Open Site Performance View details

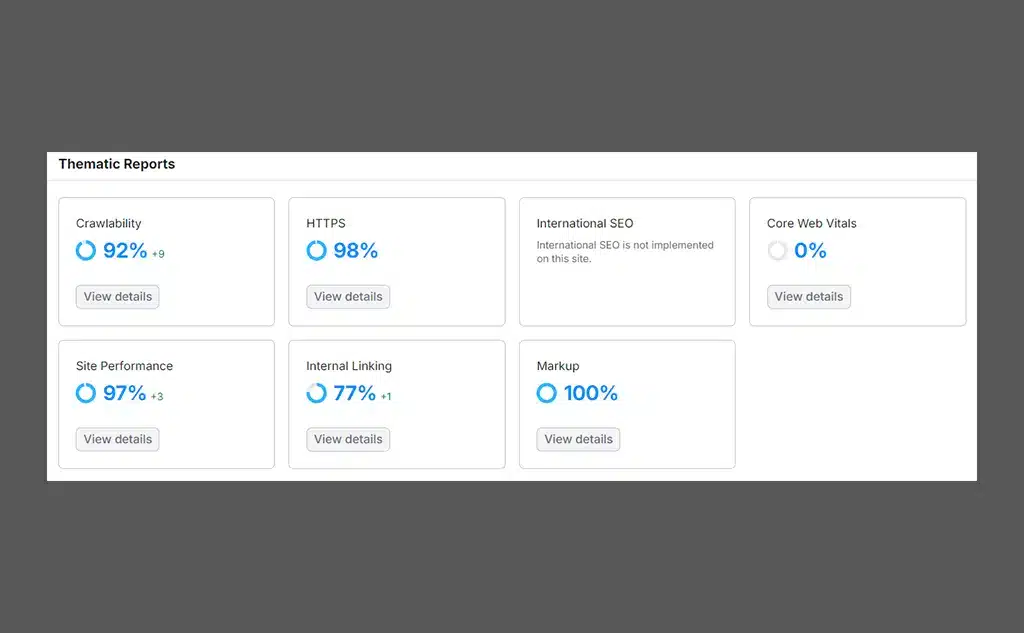tap(118, 439)
